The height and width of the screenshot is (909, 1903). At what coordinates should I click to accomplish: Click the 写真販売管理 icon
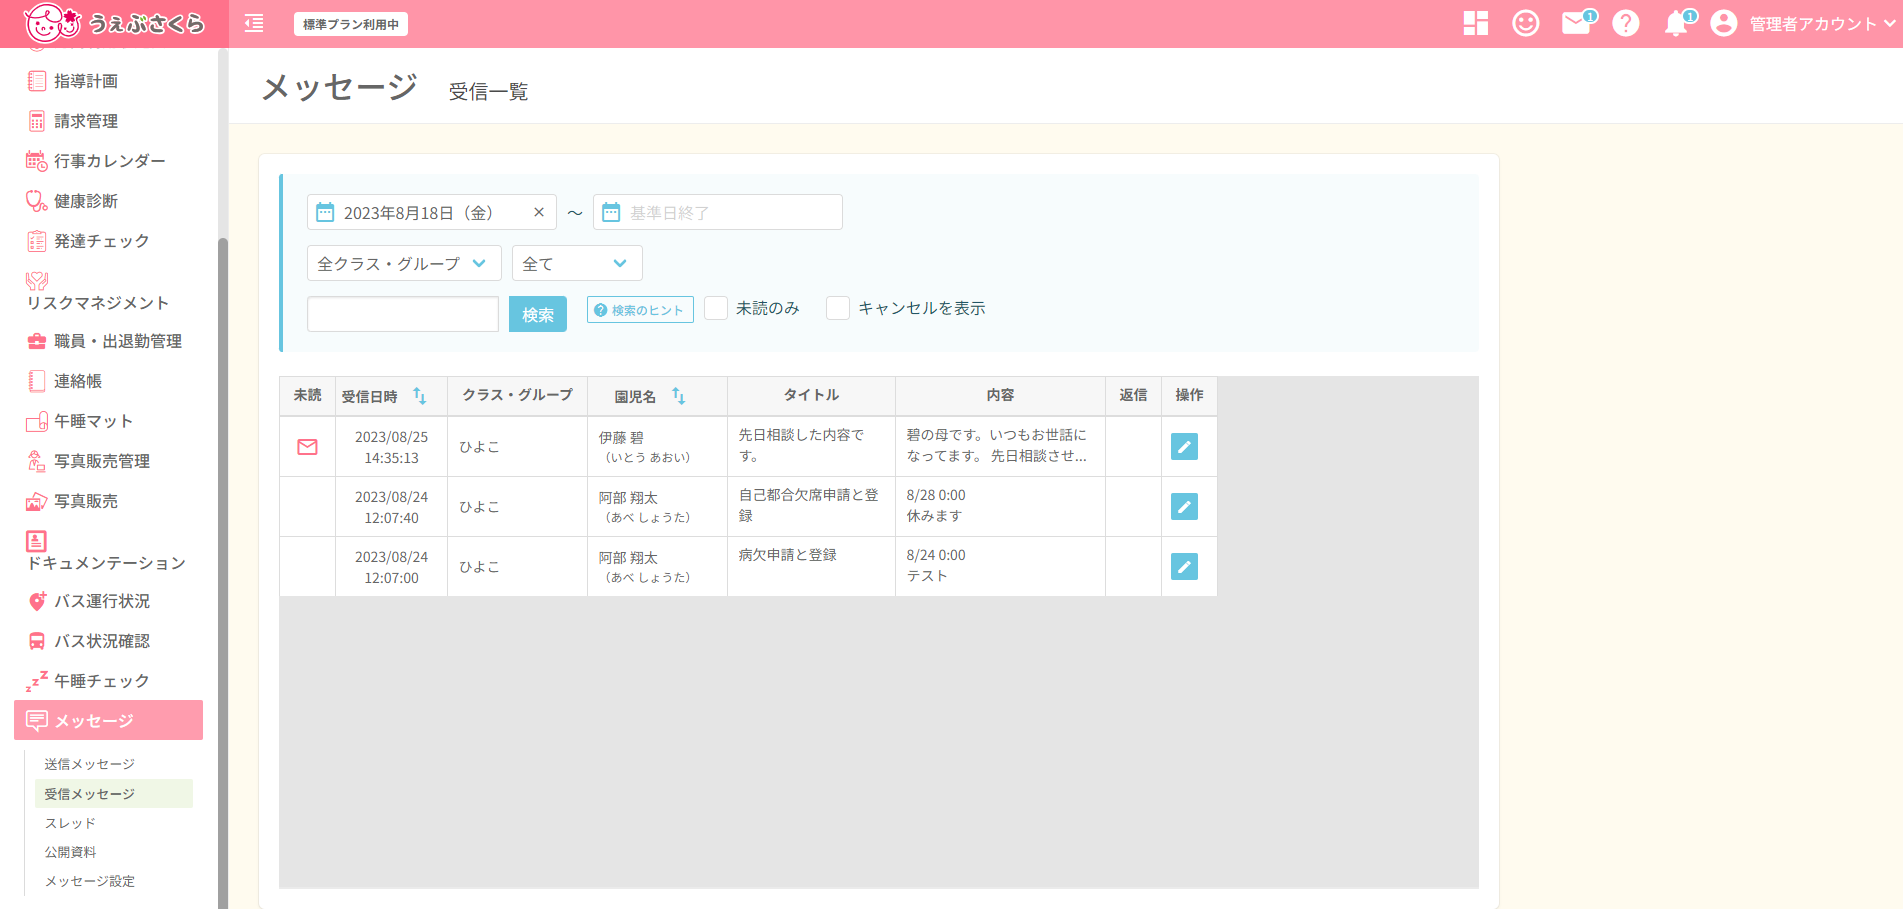(37, 461)
